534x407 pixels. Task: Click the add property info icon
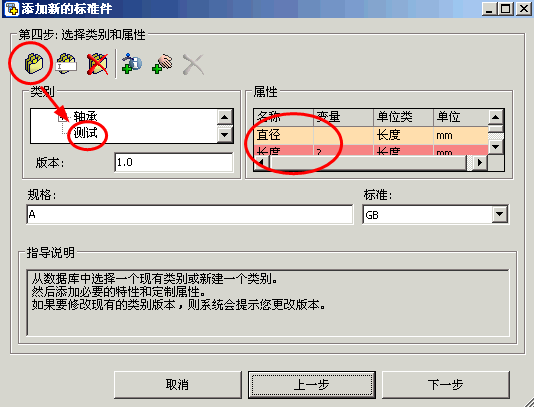point(132,64)
